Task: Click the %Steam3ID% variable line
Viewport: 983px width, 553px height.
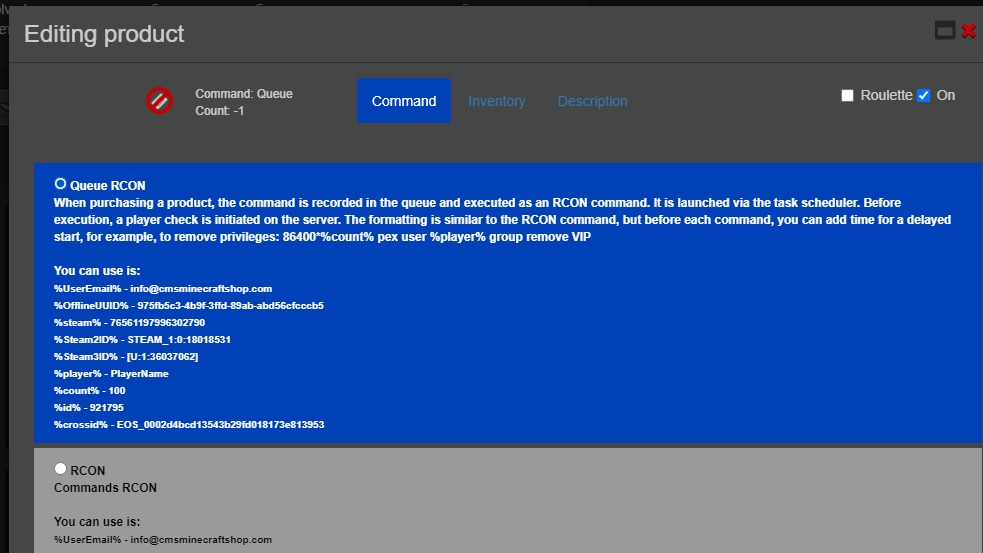Action: (125, 356)
